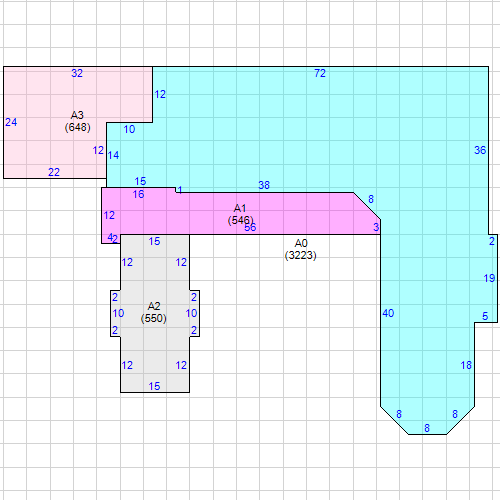Image resolution: width=500 pixels, height=500 pixels.
Task: Click the "12" dimension below the "72" edge
Action: [160, 94]
